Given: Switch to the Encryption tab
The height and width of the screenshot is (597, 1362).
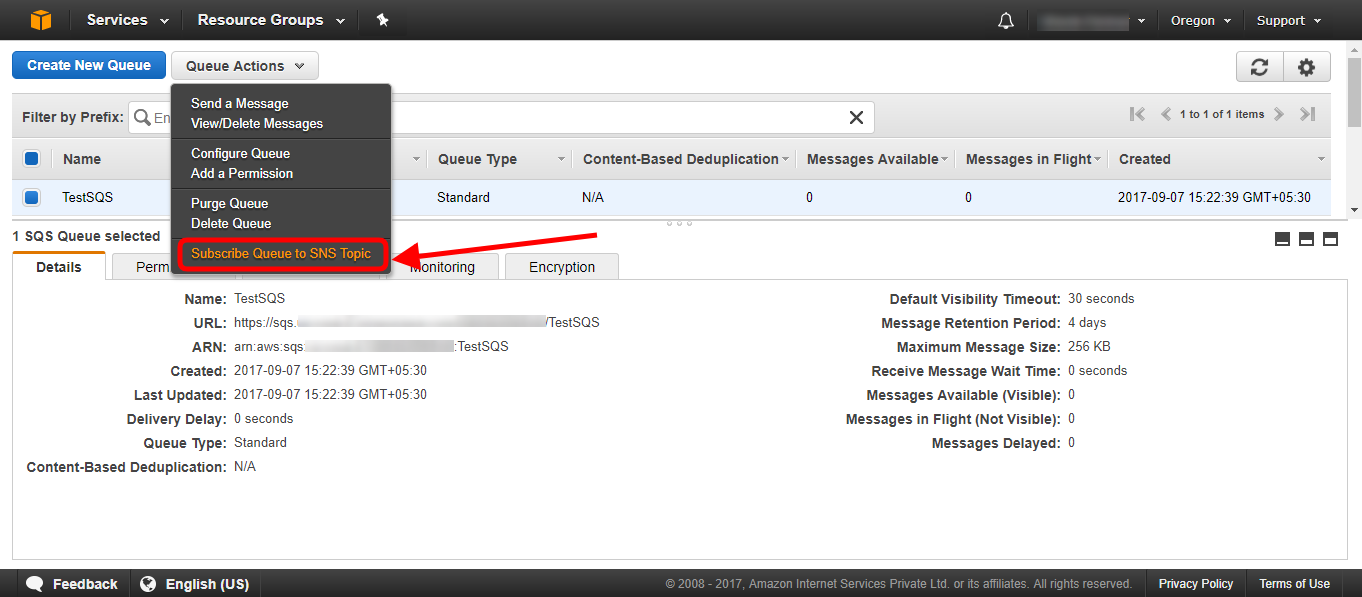Looking at the screenshot, I should coord(562,267).
